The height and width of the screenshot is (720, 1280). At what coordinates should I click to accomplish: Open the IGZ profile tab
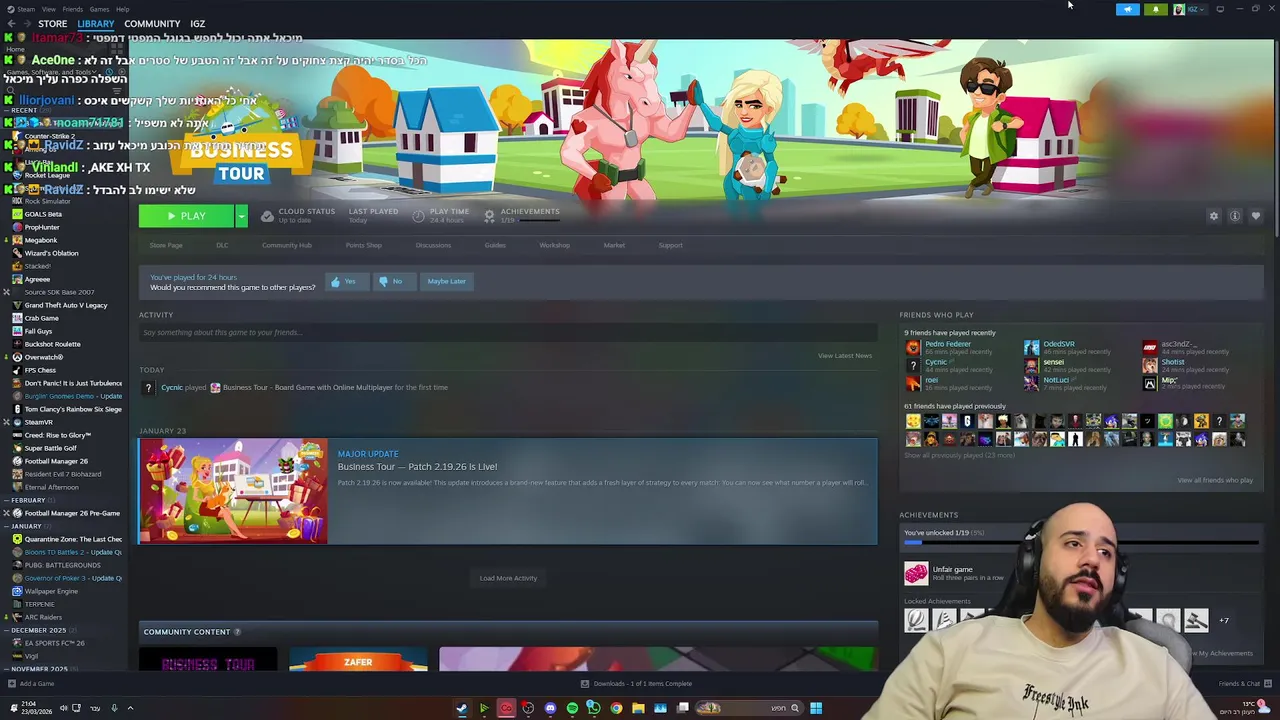click(198, 24)
